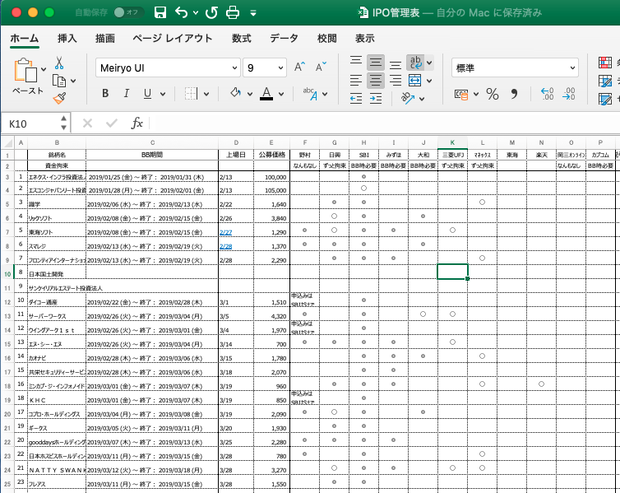620x493 pixels.
Task: Apply cell borders icon
Action: (191, 94)
